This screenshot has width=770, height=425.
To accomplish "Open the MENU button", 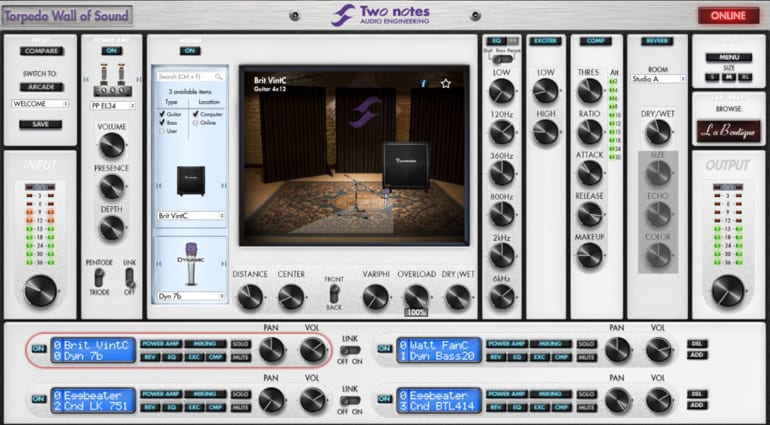I will [x=727, y=57].
